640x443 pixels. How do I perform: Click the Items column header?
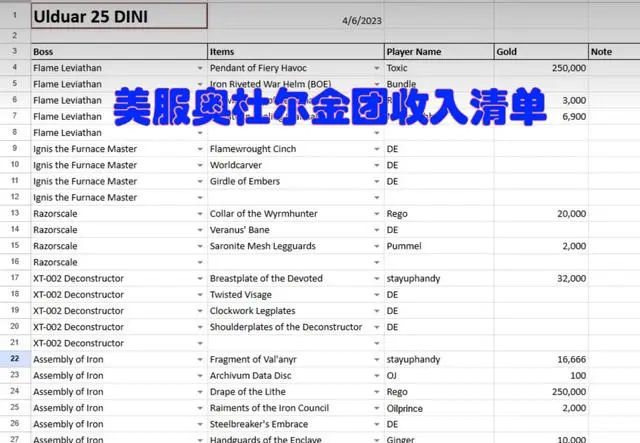pos(296,52)
